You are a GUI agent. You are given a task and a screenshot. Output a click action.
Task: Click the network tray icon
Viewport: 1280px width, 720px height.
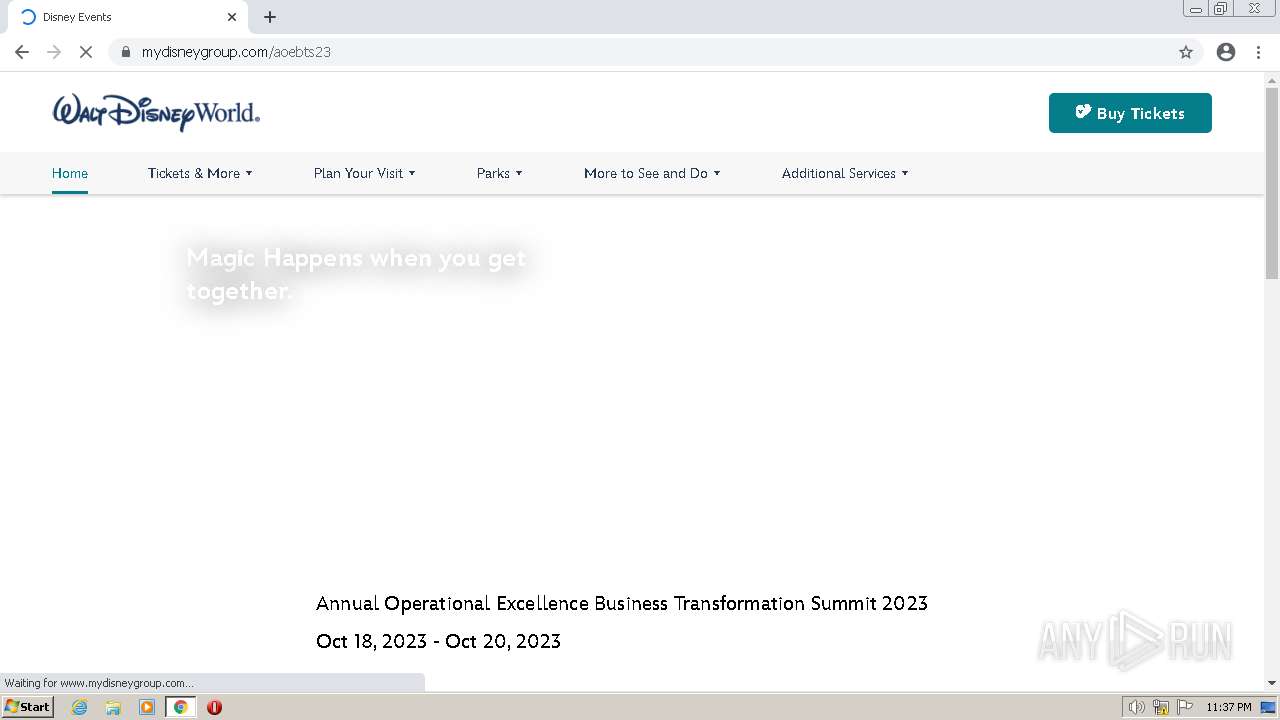(1161, 707)
